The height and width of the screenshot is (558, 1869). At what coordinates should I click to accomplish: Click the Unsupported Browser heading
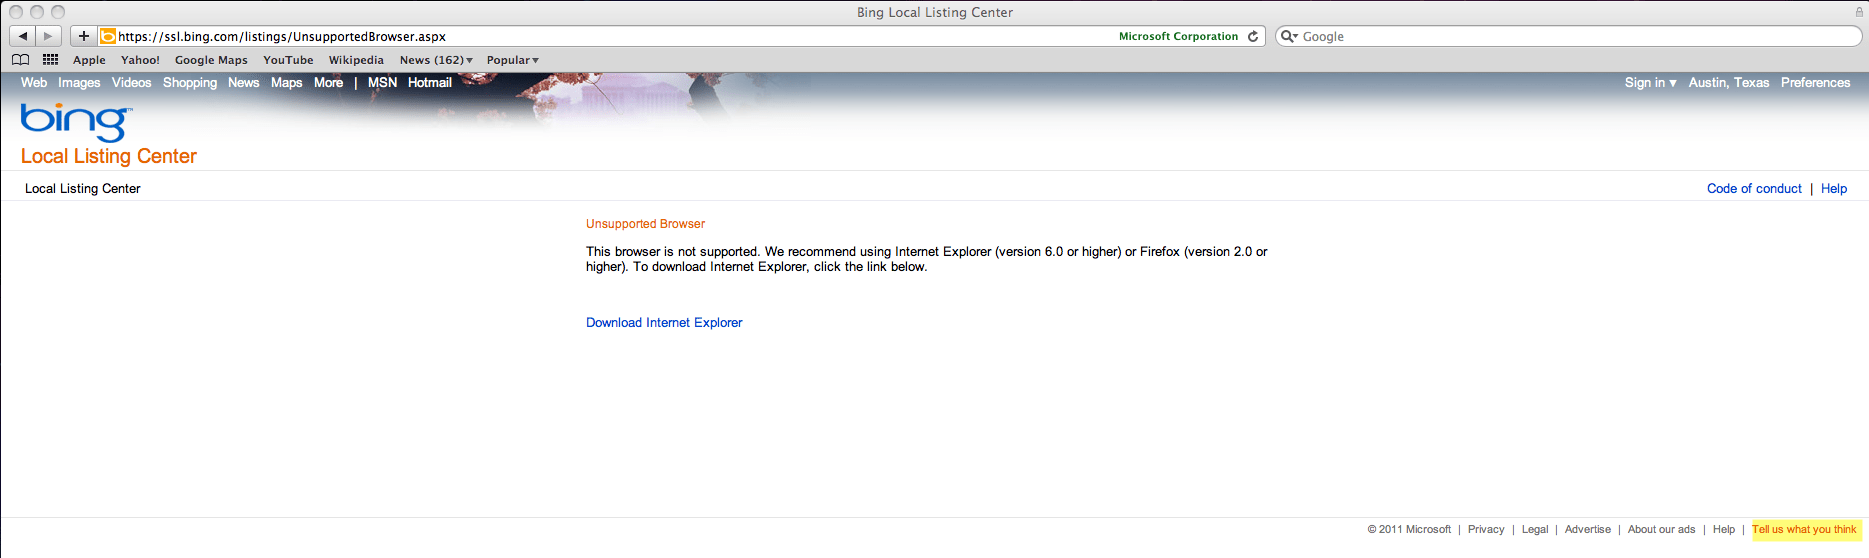645,224
